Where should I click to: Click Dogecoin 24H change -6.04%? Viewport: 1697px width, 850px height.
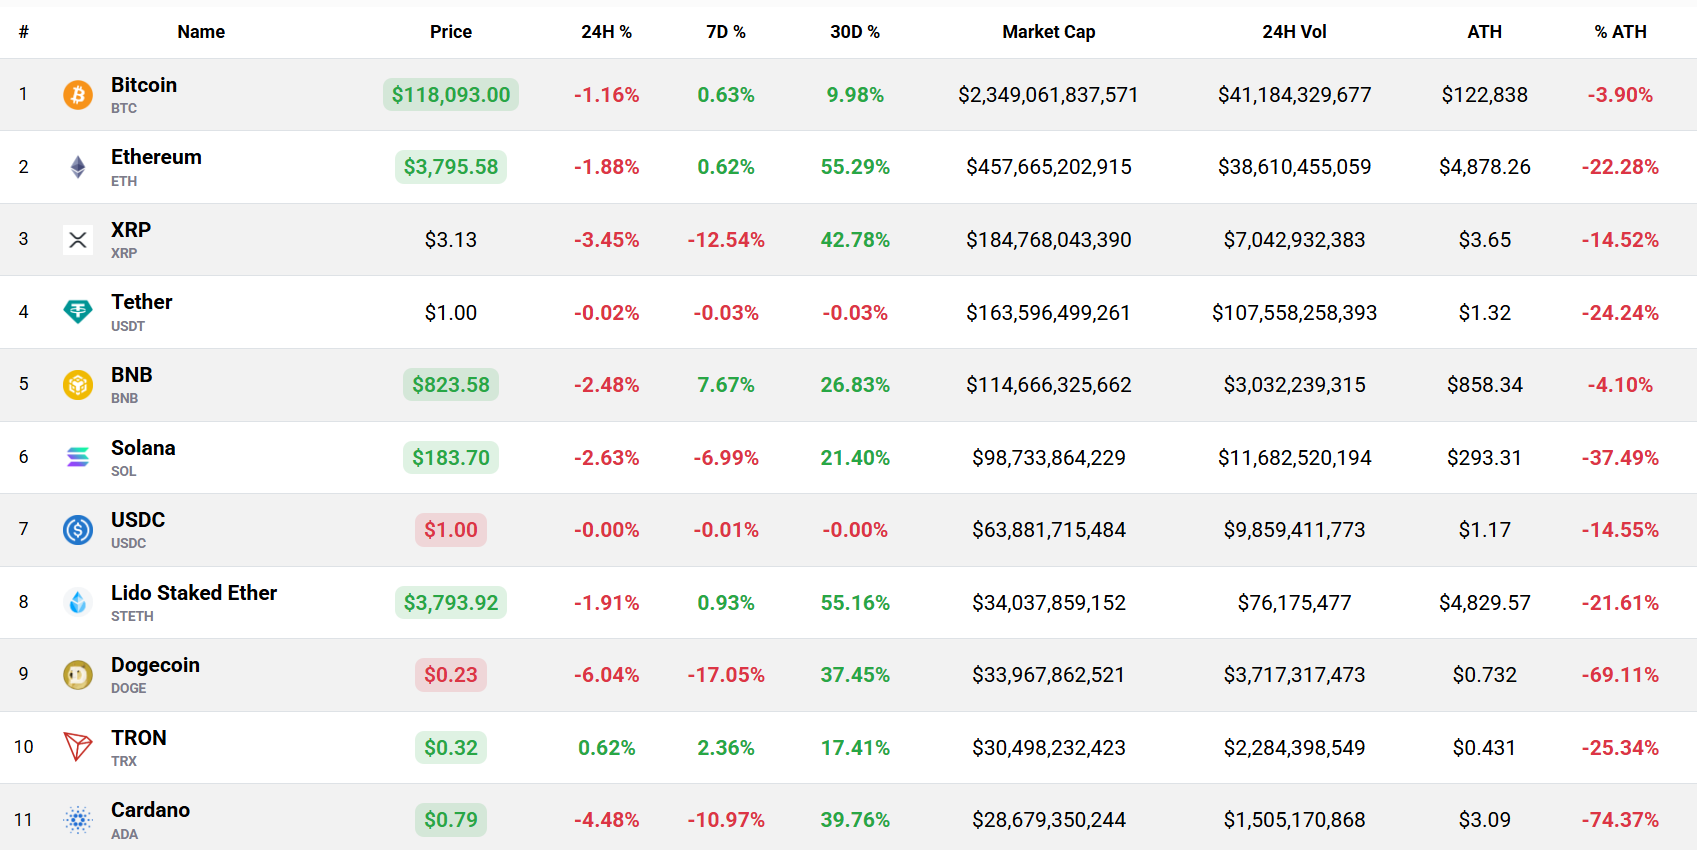click(606, 675)
